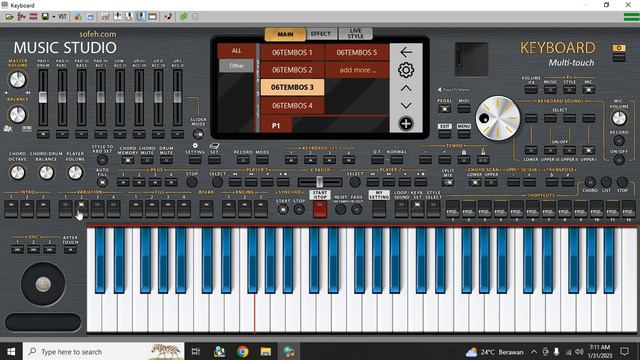
Task: Toggle the Style To KBD Set button
Action: tap(102, 160)
